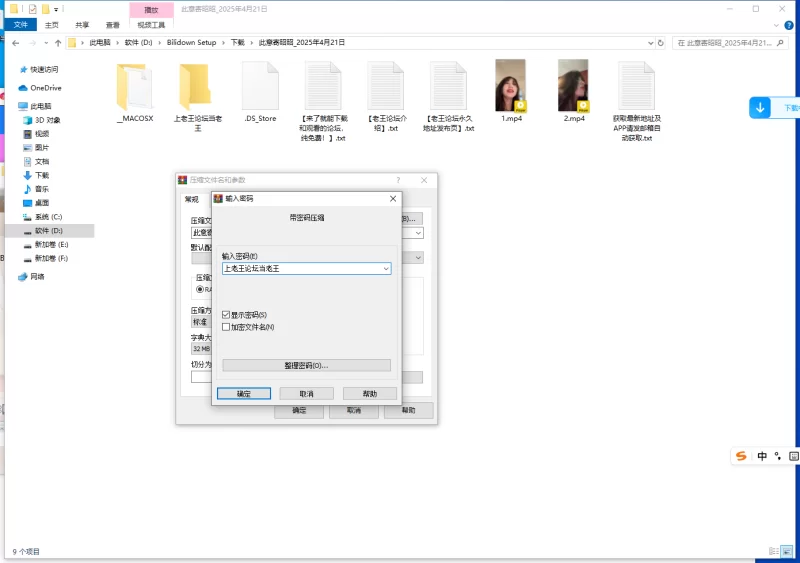Expand archive name dropdown in background dialog
The width and height of the screenshot is (800, 563).
coord(418,233)
